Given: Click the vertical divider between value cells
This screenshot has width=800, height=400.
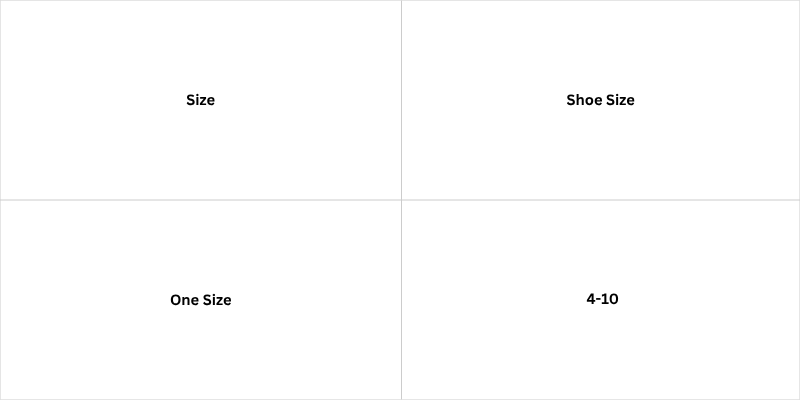Looking at the screenshot, I should coord(401,300).
